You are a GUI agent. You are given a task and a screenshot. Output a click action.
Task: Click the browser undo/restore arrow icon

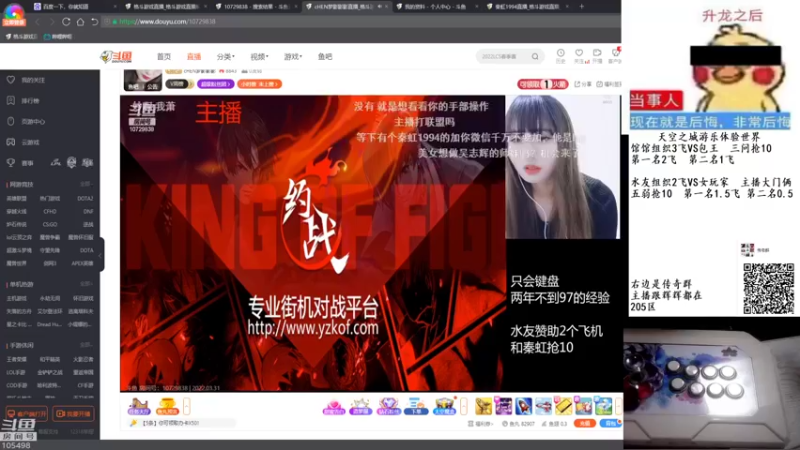[95, 22]
